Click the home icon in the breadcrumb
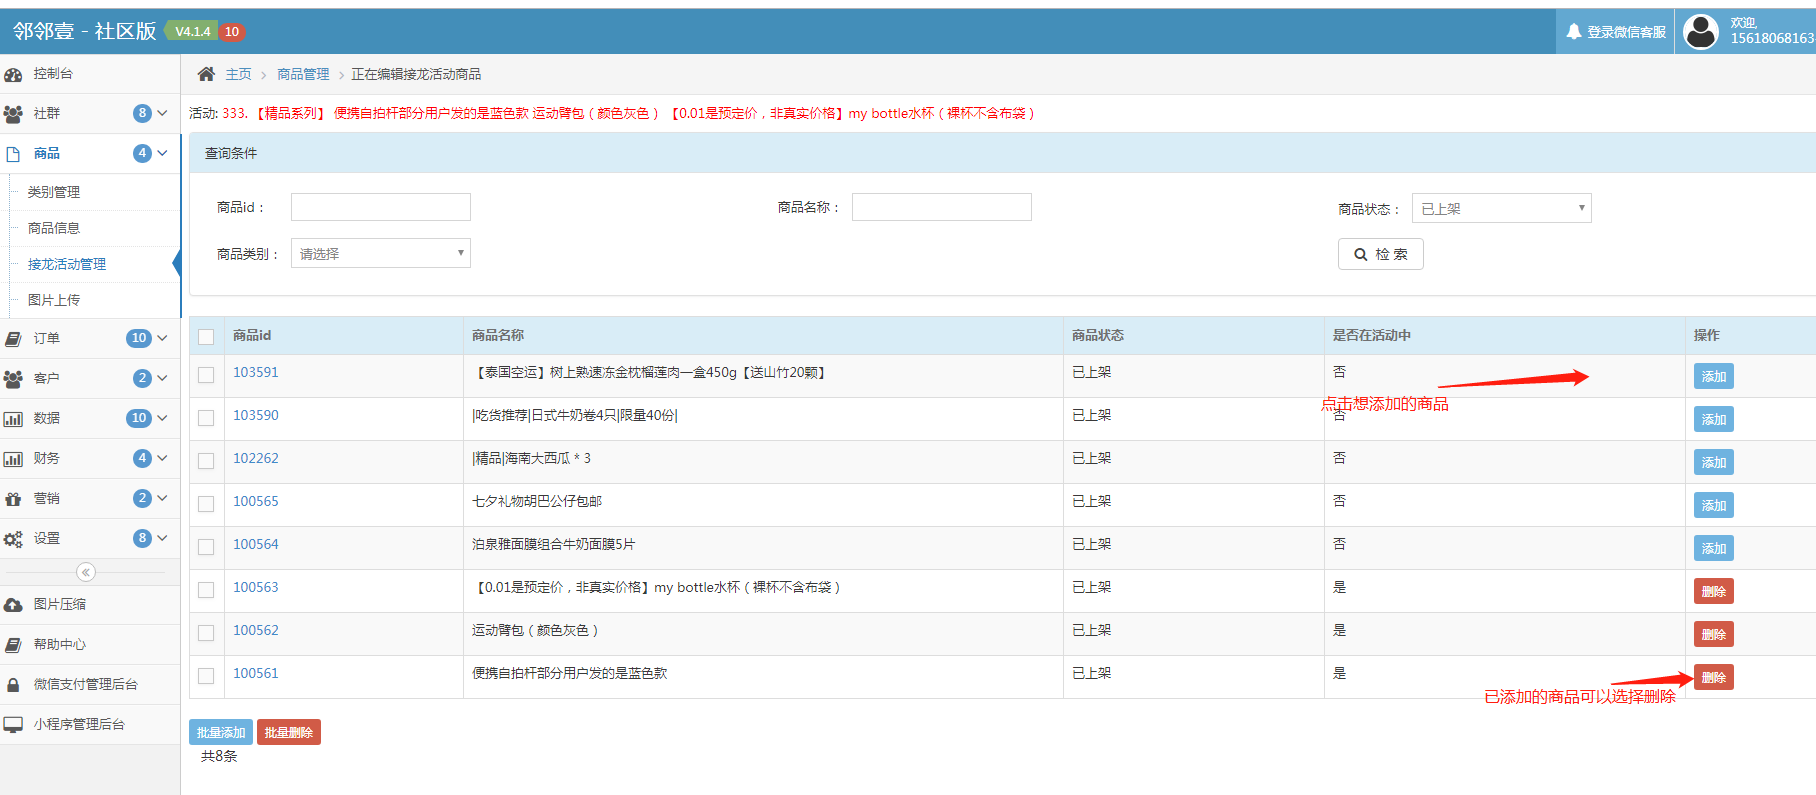This screenshot has width=1816, height=795. pyautogui.click(x=206, y=74)
